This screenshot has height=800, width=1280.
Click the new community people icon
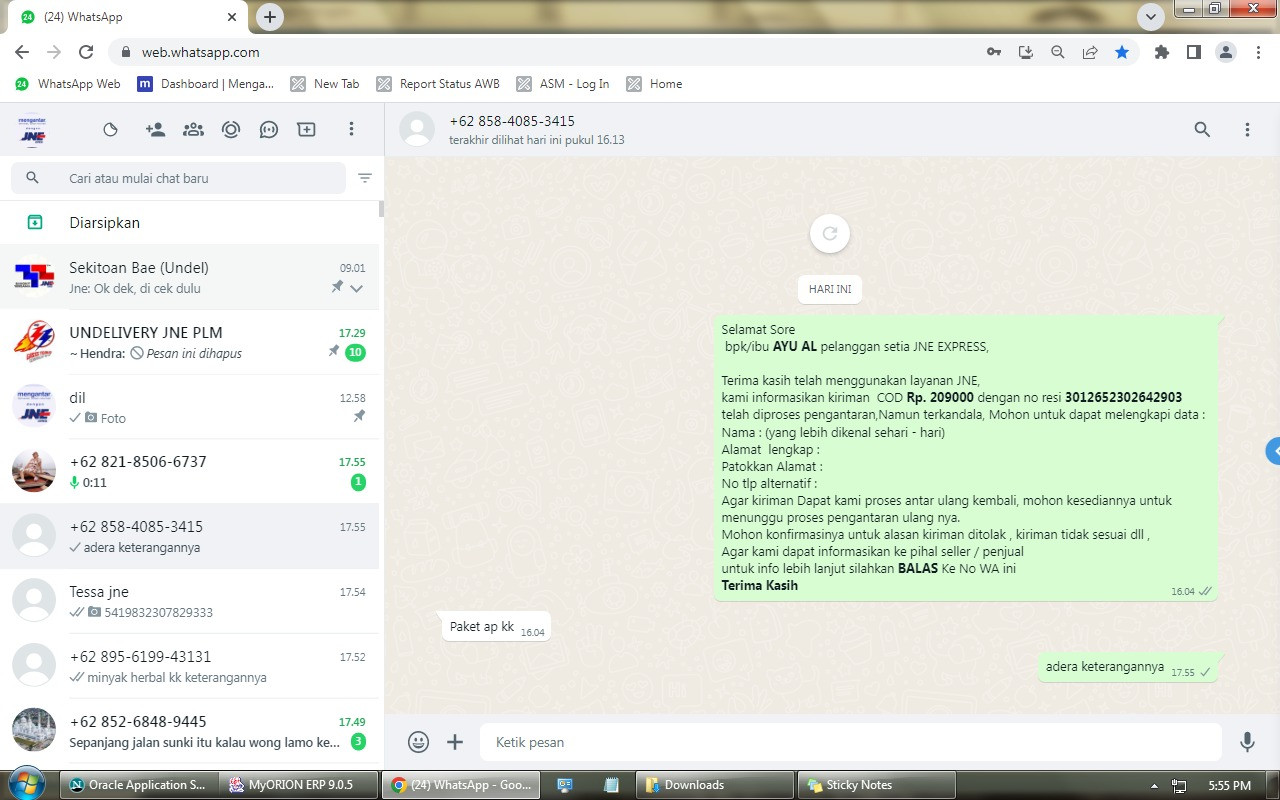tap(155, 129)
